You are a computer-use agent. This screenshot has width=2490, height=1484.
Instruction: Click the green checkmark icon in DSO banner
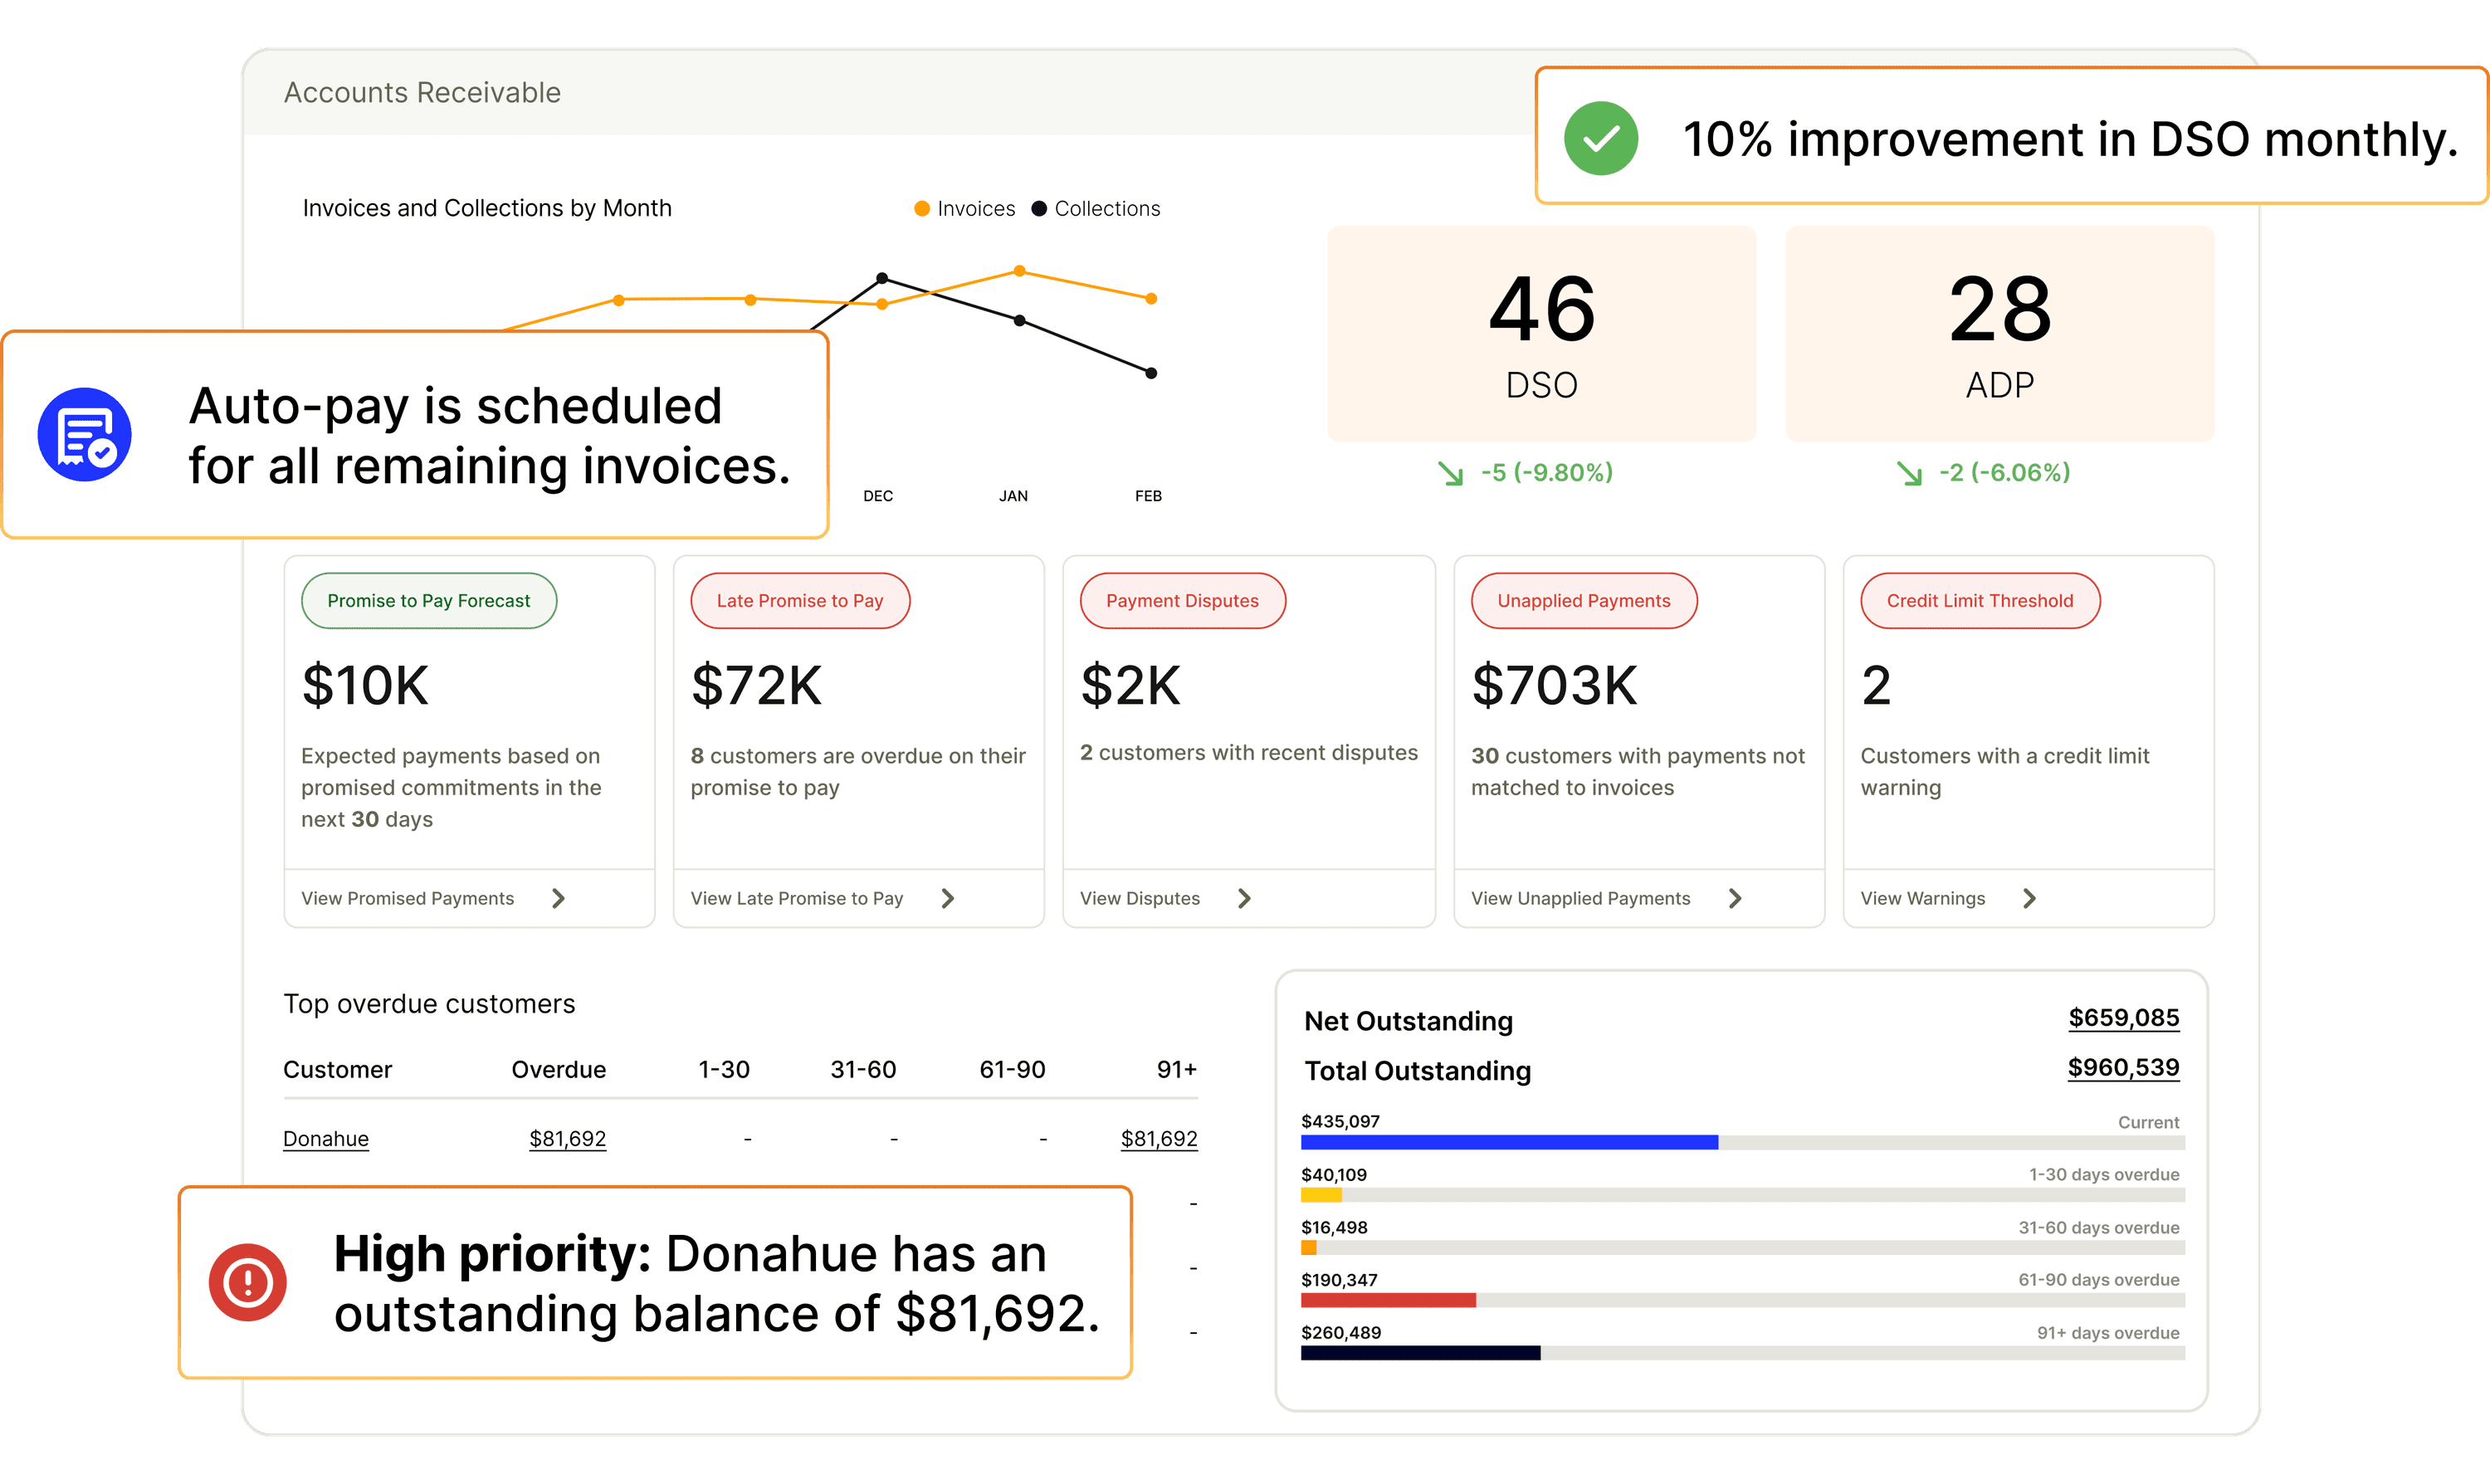pyautogui.click(x=1601, y=138)
